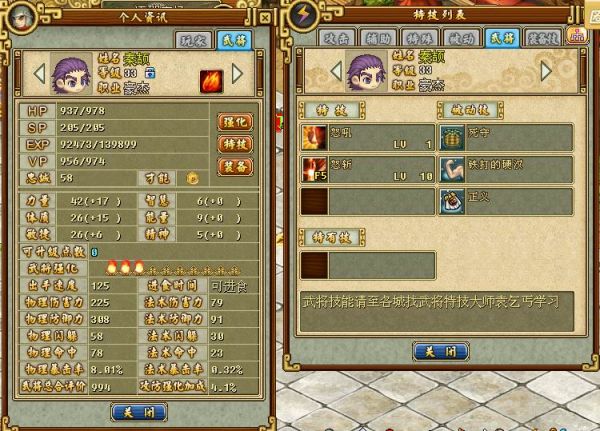Go to previous general in 特技列表 panel
Screen dimensions: 600x431
336,71
